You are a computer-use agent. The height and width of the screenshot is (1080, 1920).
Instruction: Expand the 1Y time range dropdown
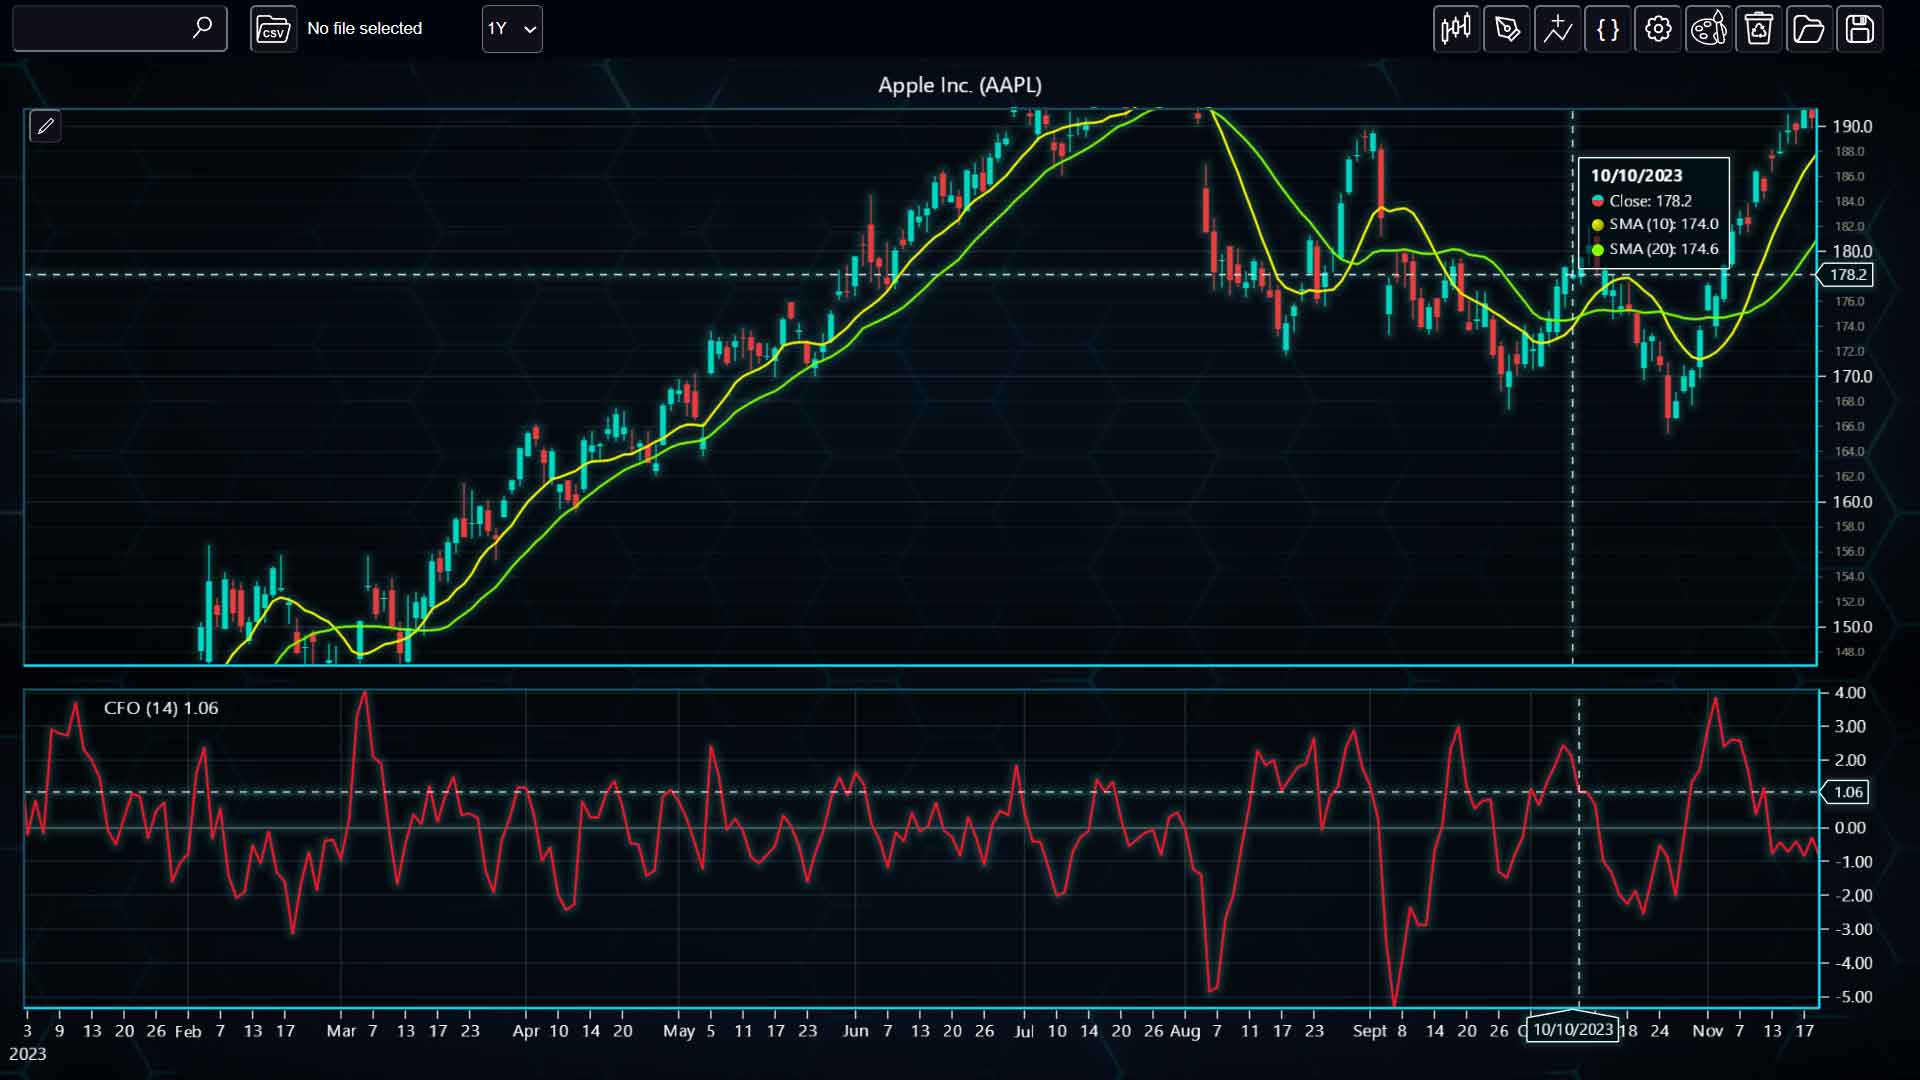pos(512,29)
